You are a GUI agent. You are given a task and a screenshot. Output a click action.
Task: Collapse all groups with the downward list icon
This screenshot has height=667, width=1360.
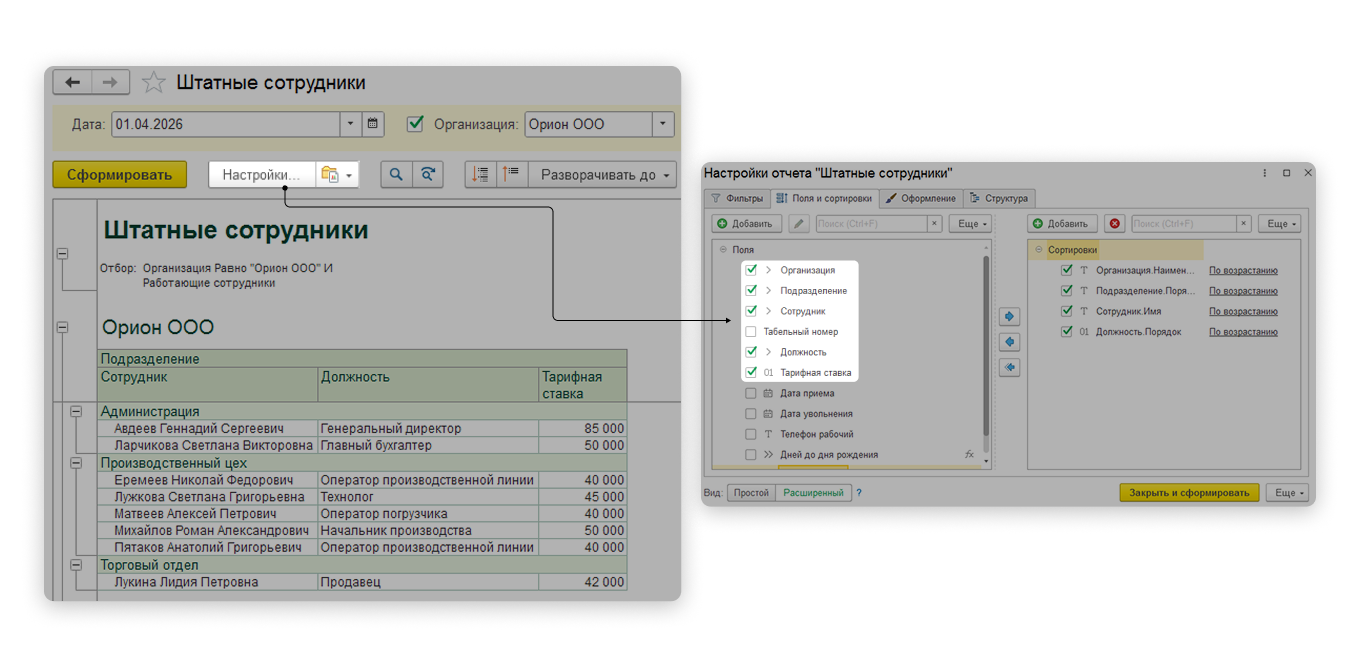481,174
